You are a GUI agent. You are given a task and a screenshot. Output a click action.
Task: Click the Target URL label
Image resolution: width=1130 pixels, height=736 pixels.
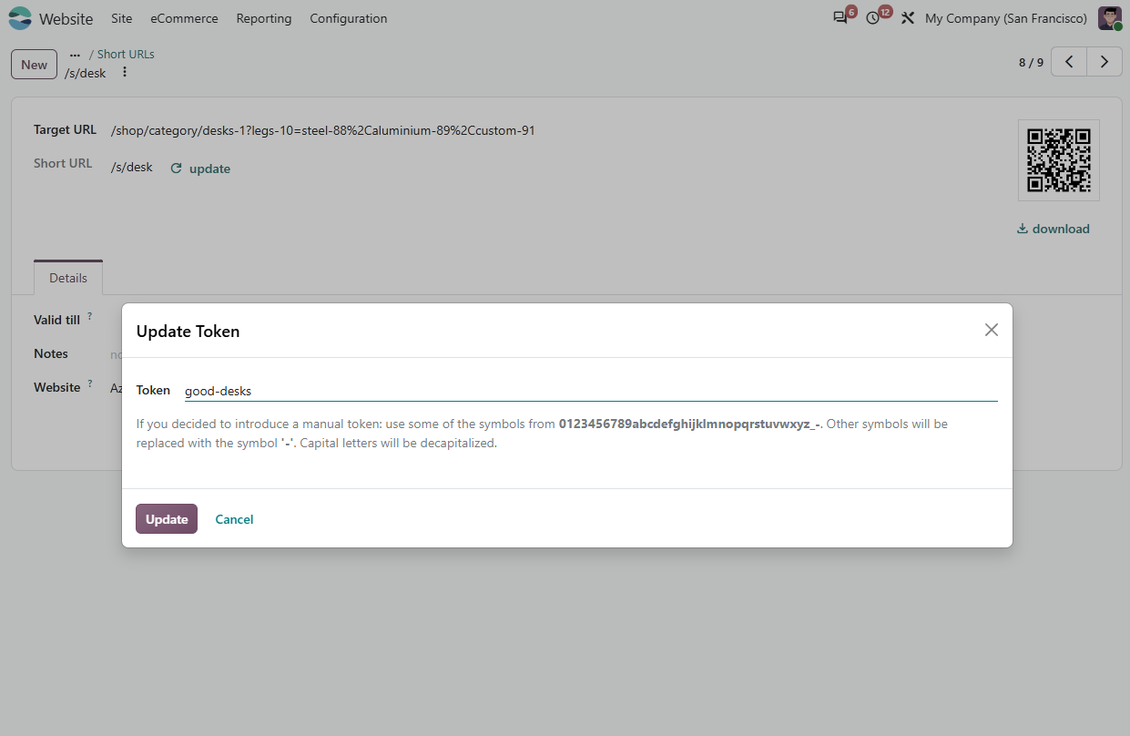click(65, 130)
